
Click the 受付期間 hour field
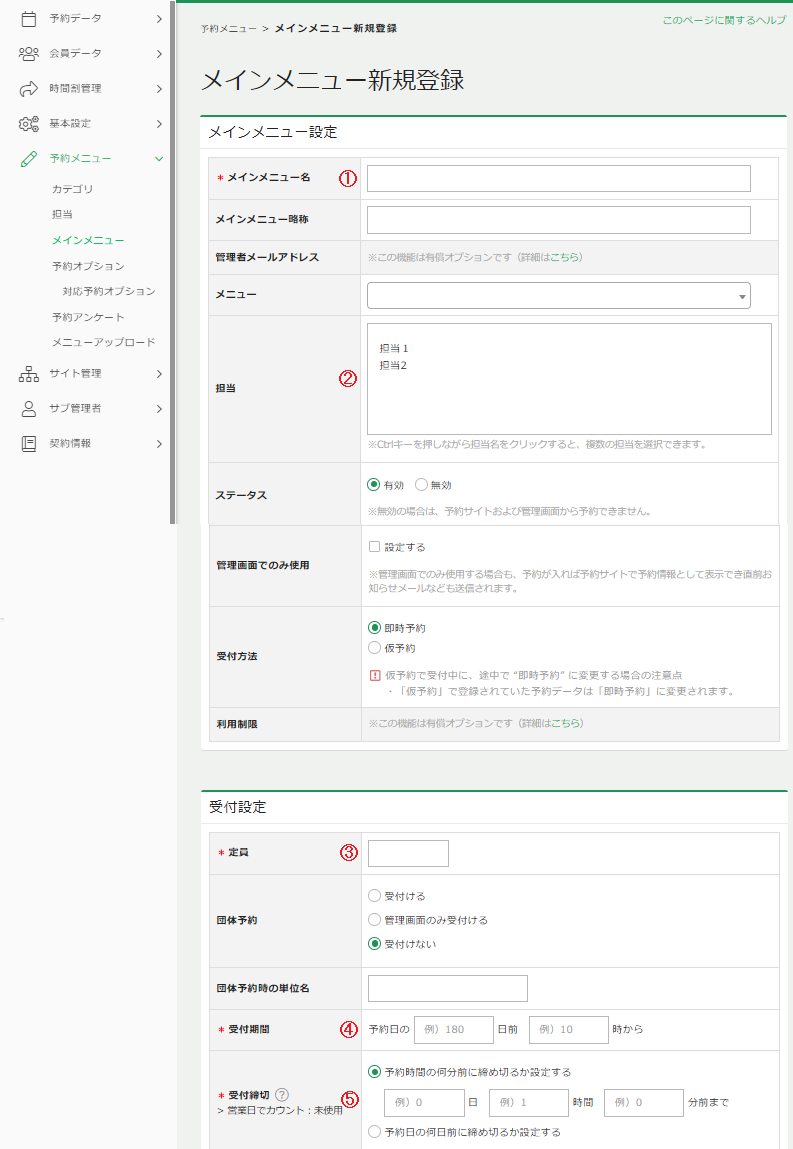pyautogui.click(x=569, y=1029)
